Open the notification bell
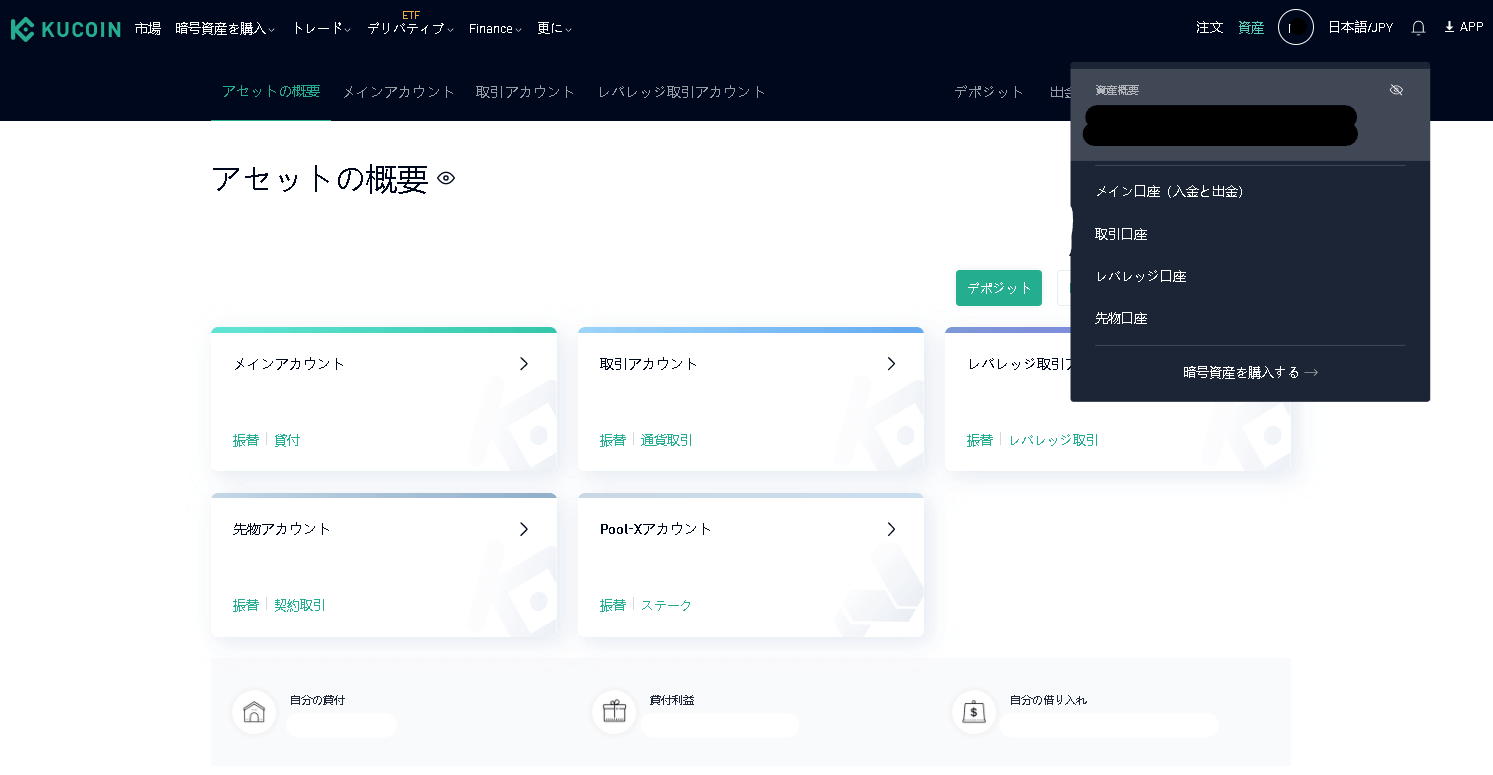This screenshot has height=775, width=1493. (1418, 28)
